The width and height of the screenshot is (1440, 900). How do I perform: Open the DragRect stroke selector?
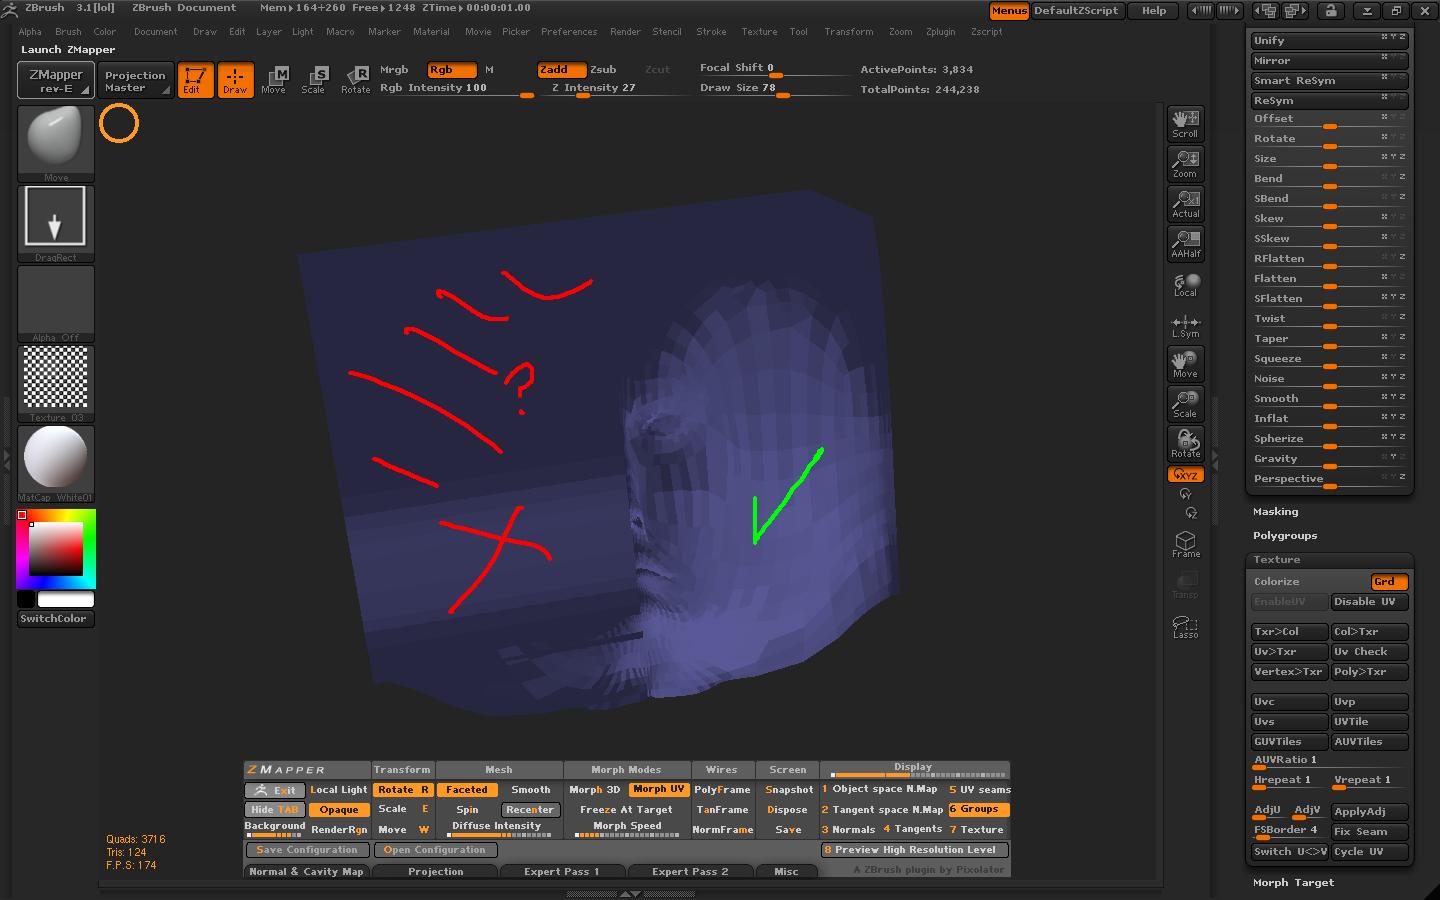click(x=56, y=224)
